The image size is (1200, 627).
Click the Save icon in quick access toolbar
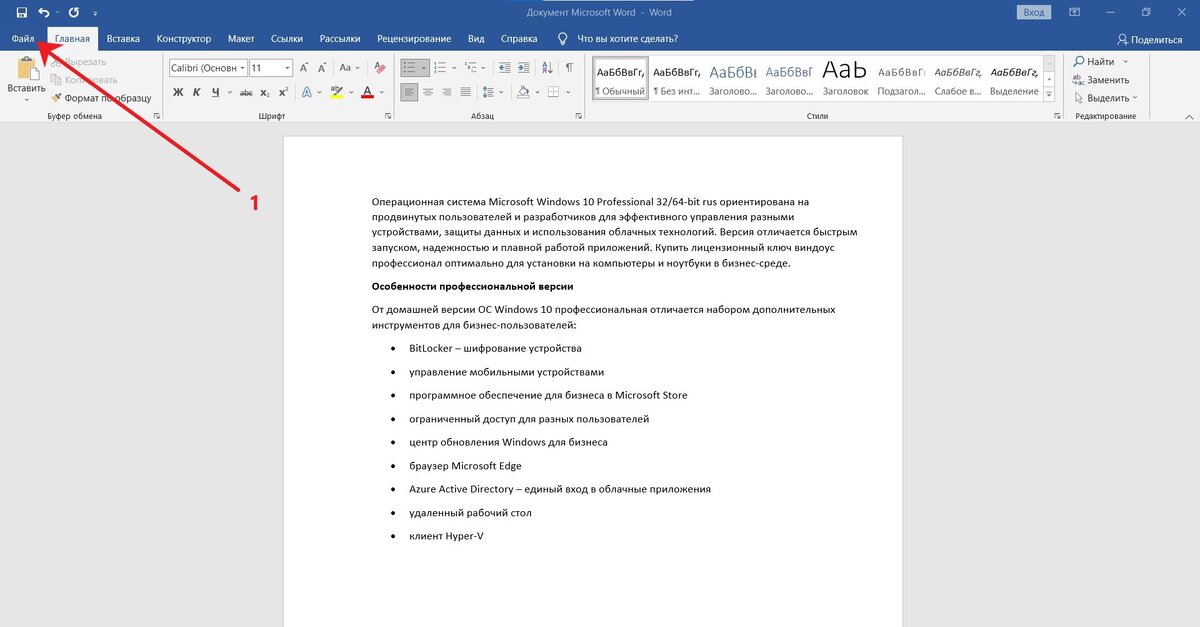pyautogui.click(x=21, y=13)
